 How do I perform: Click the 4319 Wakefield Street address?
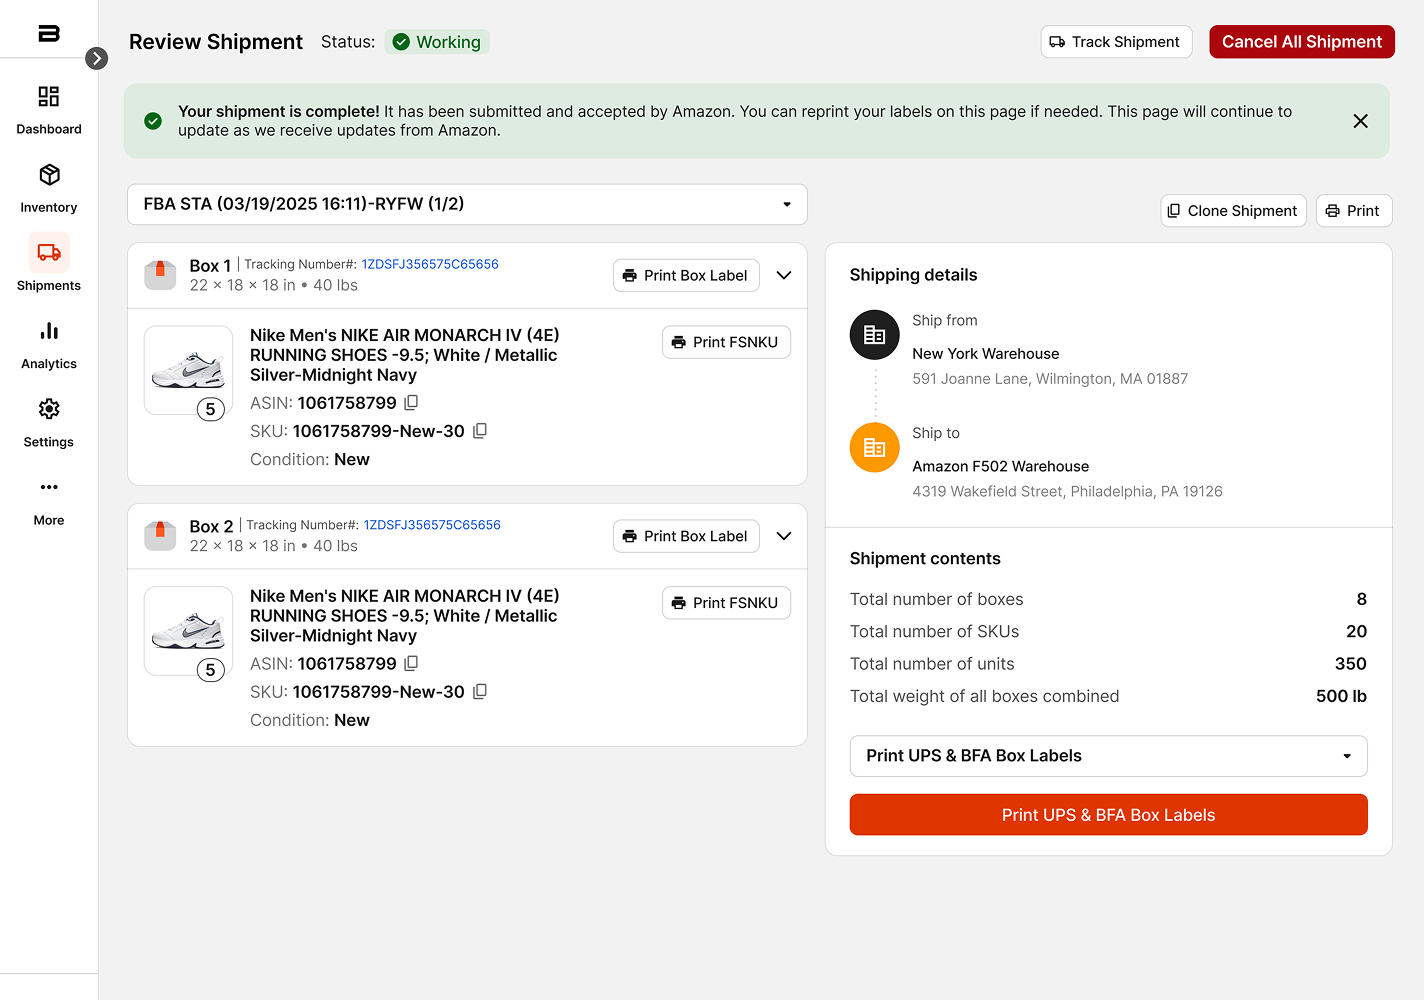pyautogui.click(x=1067, y=492)
